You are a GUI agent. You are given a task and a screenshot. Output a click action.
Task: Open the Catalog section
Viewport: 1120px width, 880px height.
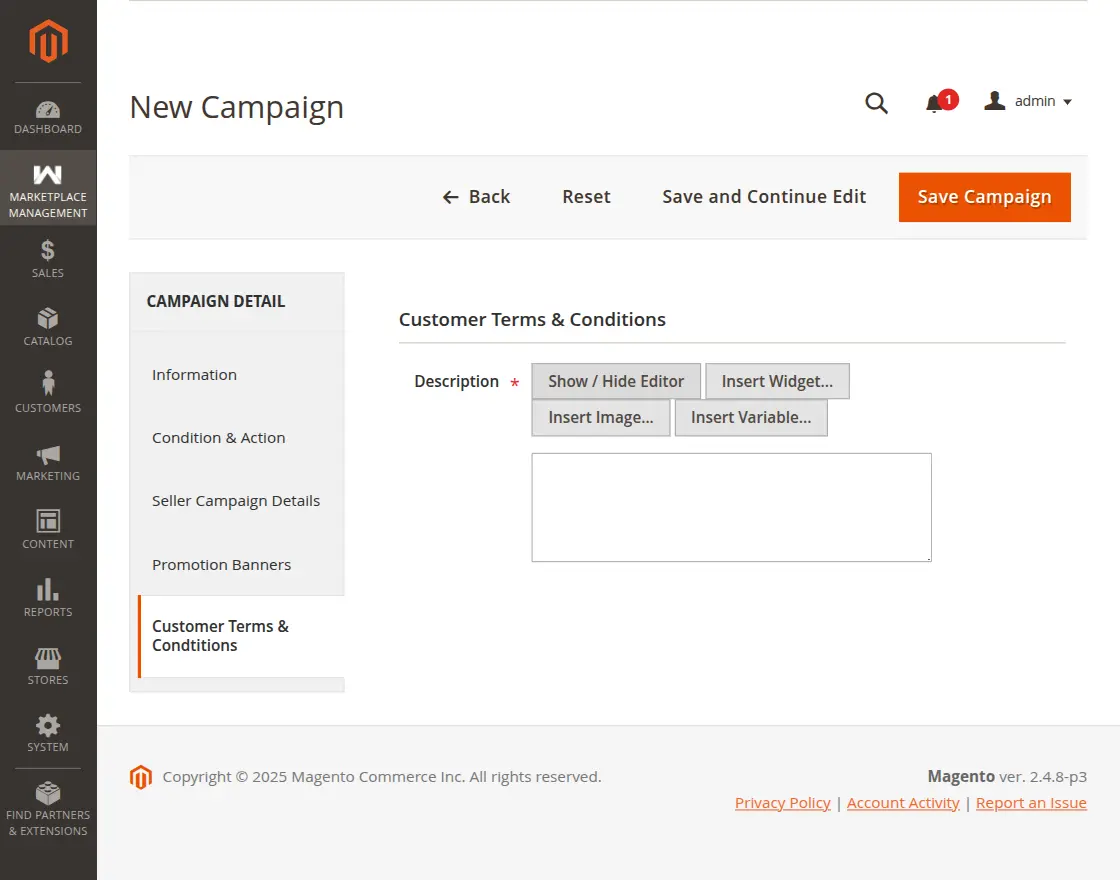pos(48,326)
